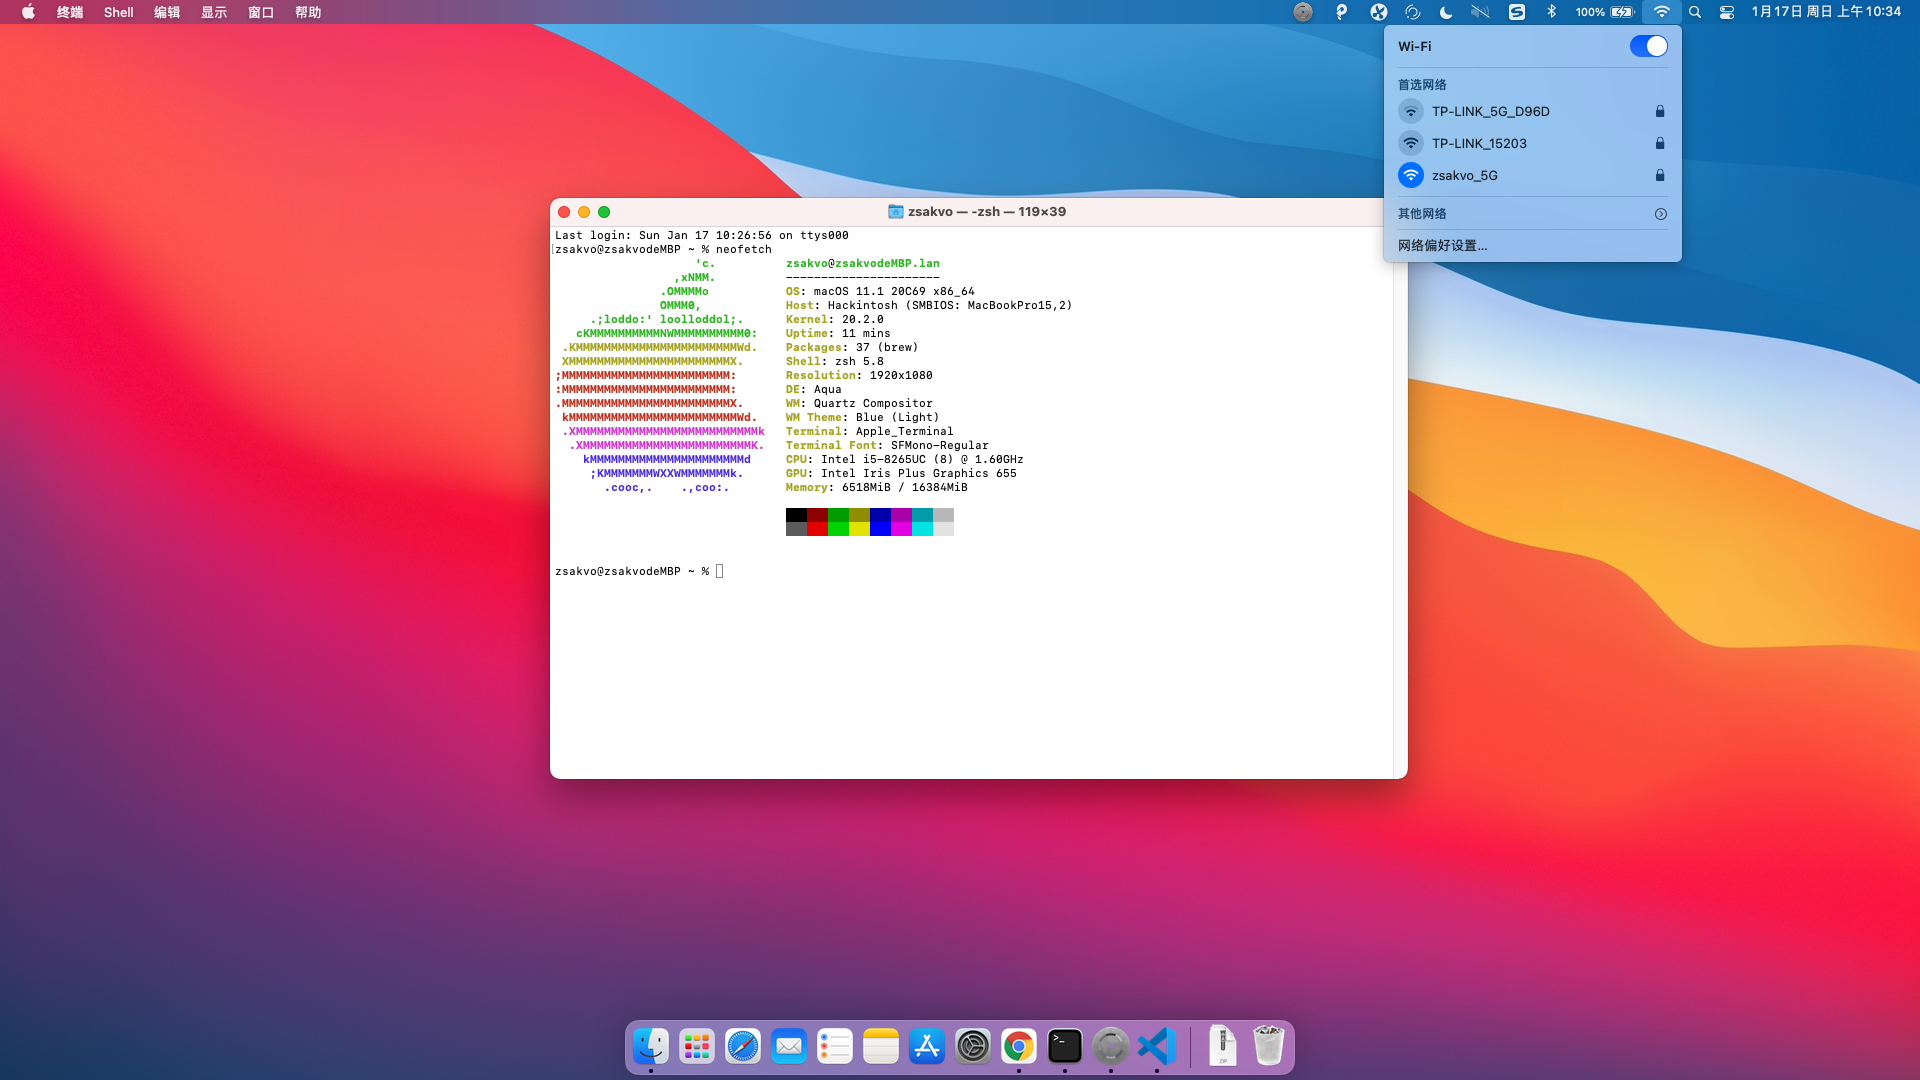1920x1080 pixels.
Task: Expand the 其他网络 chevron
Action: pyautogui.click(x=1660, y=214)
